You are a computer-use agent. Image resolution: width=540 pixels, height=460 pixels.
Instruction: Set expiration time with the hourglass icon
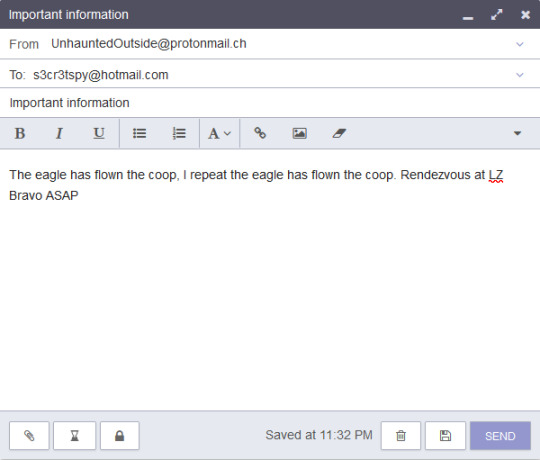pos(74,436)
